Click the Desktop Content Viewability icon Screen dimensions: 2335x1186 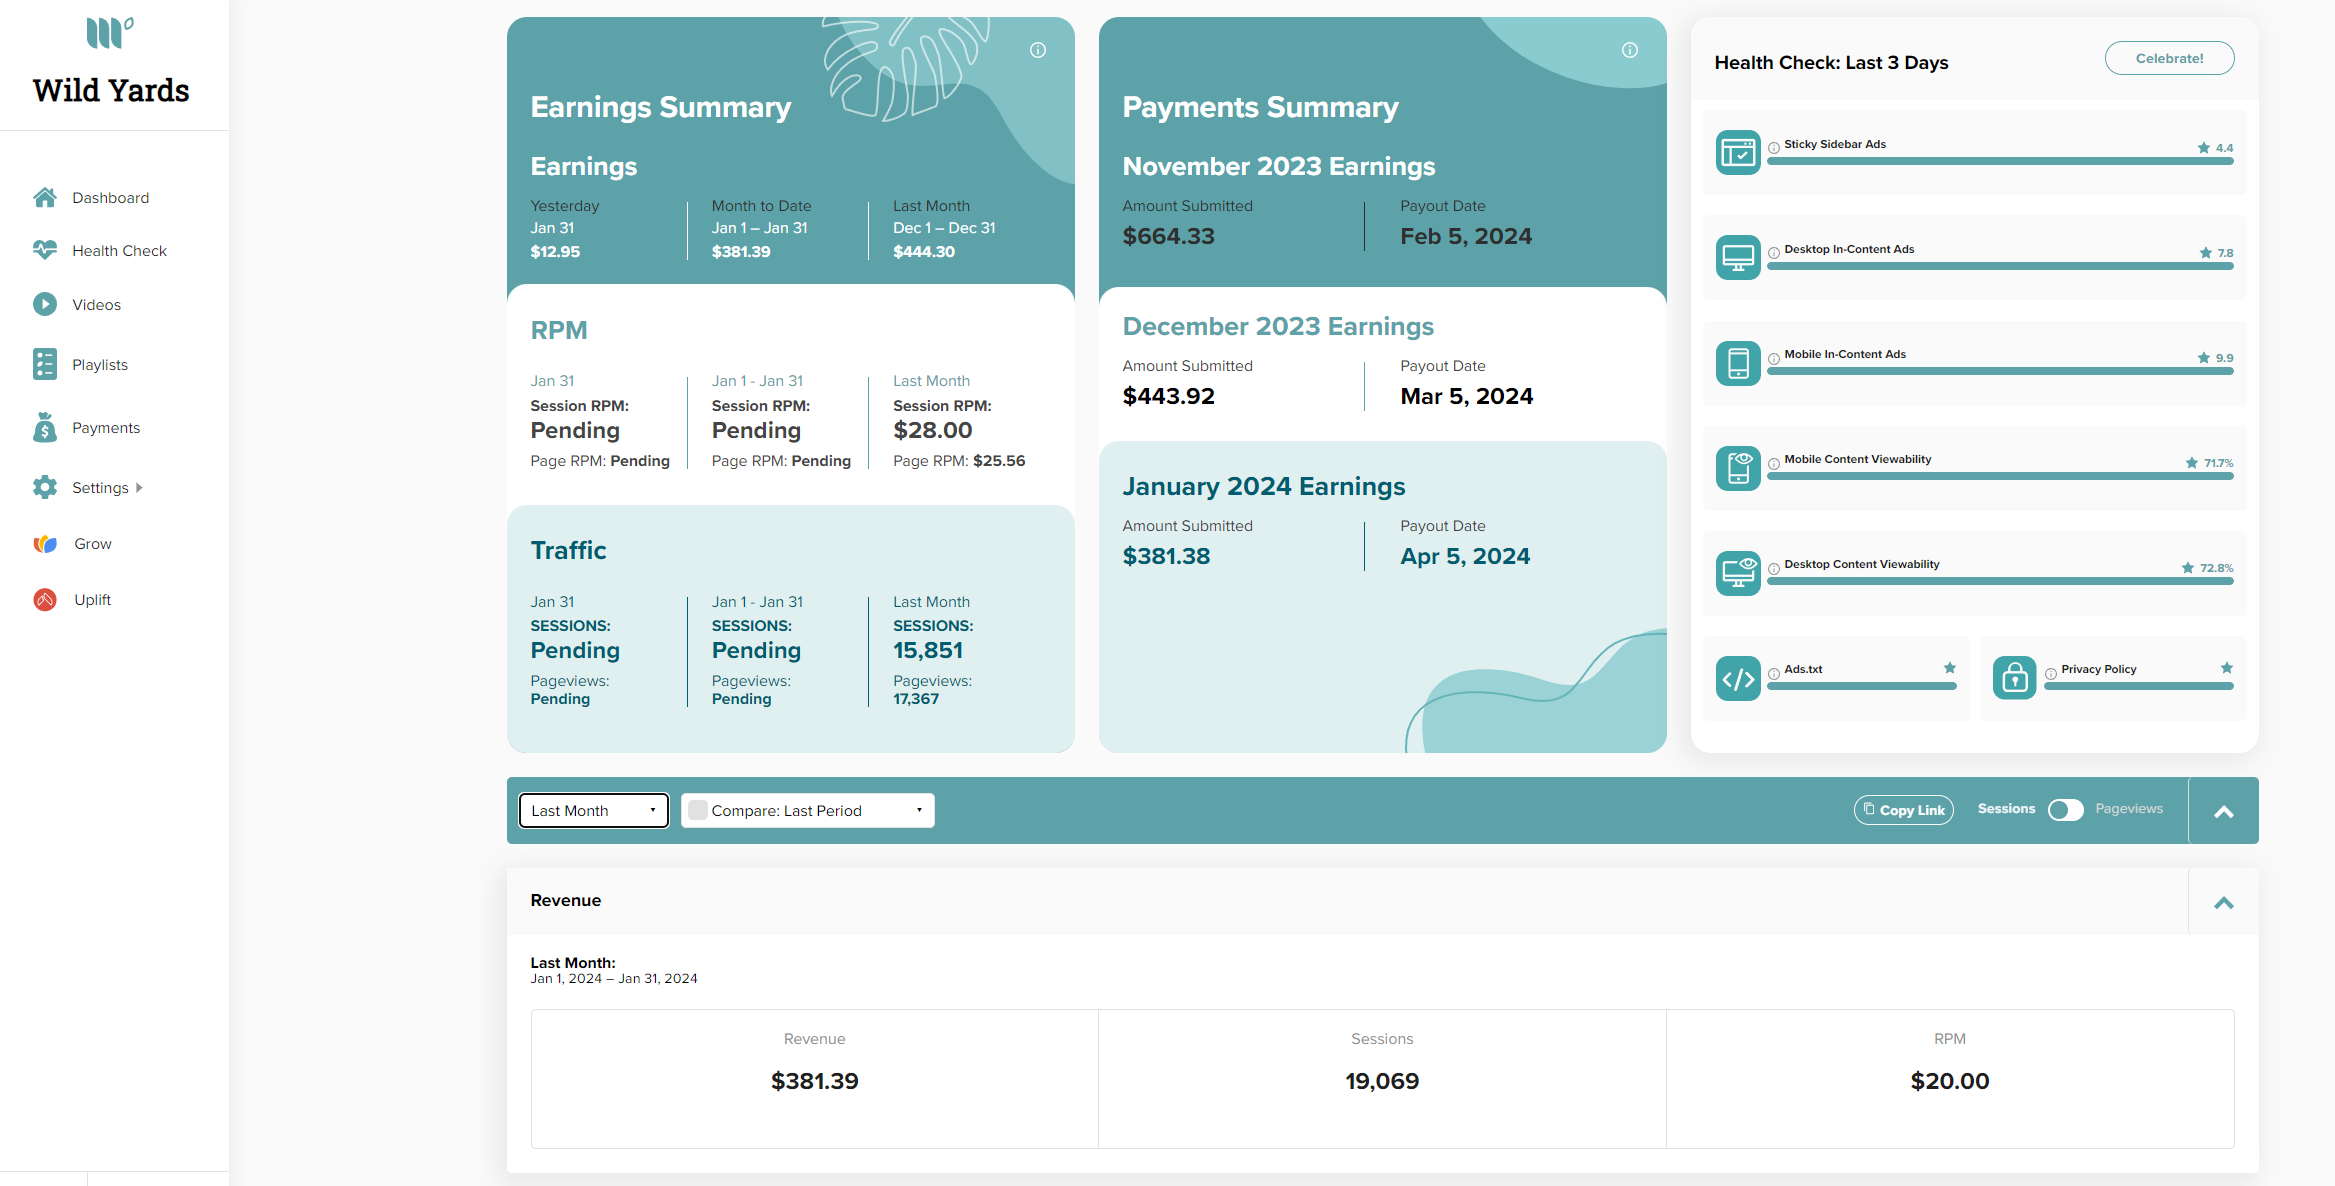click(1738, 572)
